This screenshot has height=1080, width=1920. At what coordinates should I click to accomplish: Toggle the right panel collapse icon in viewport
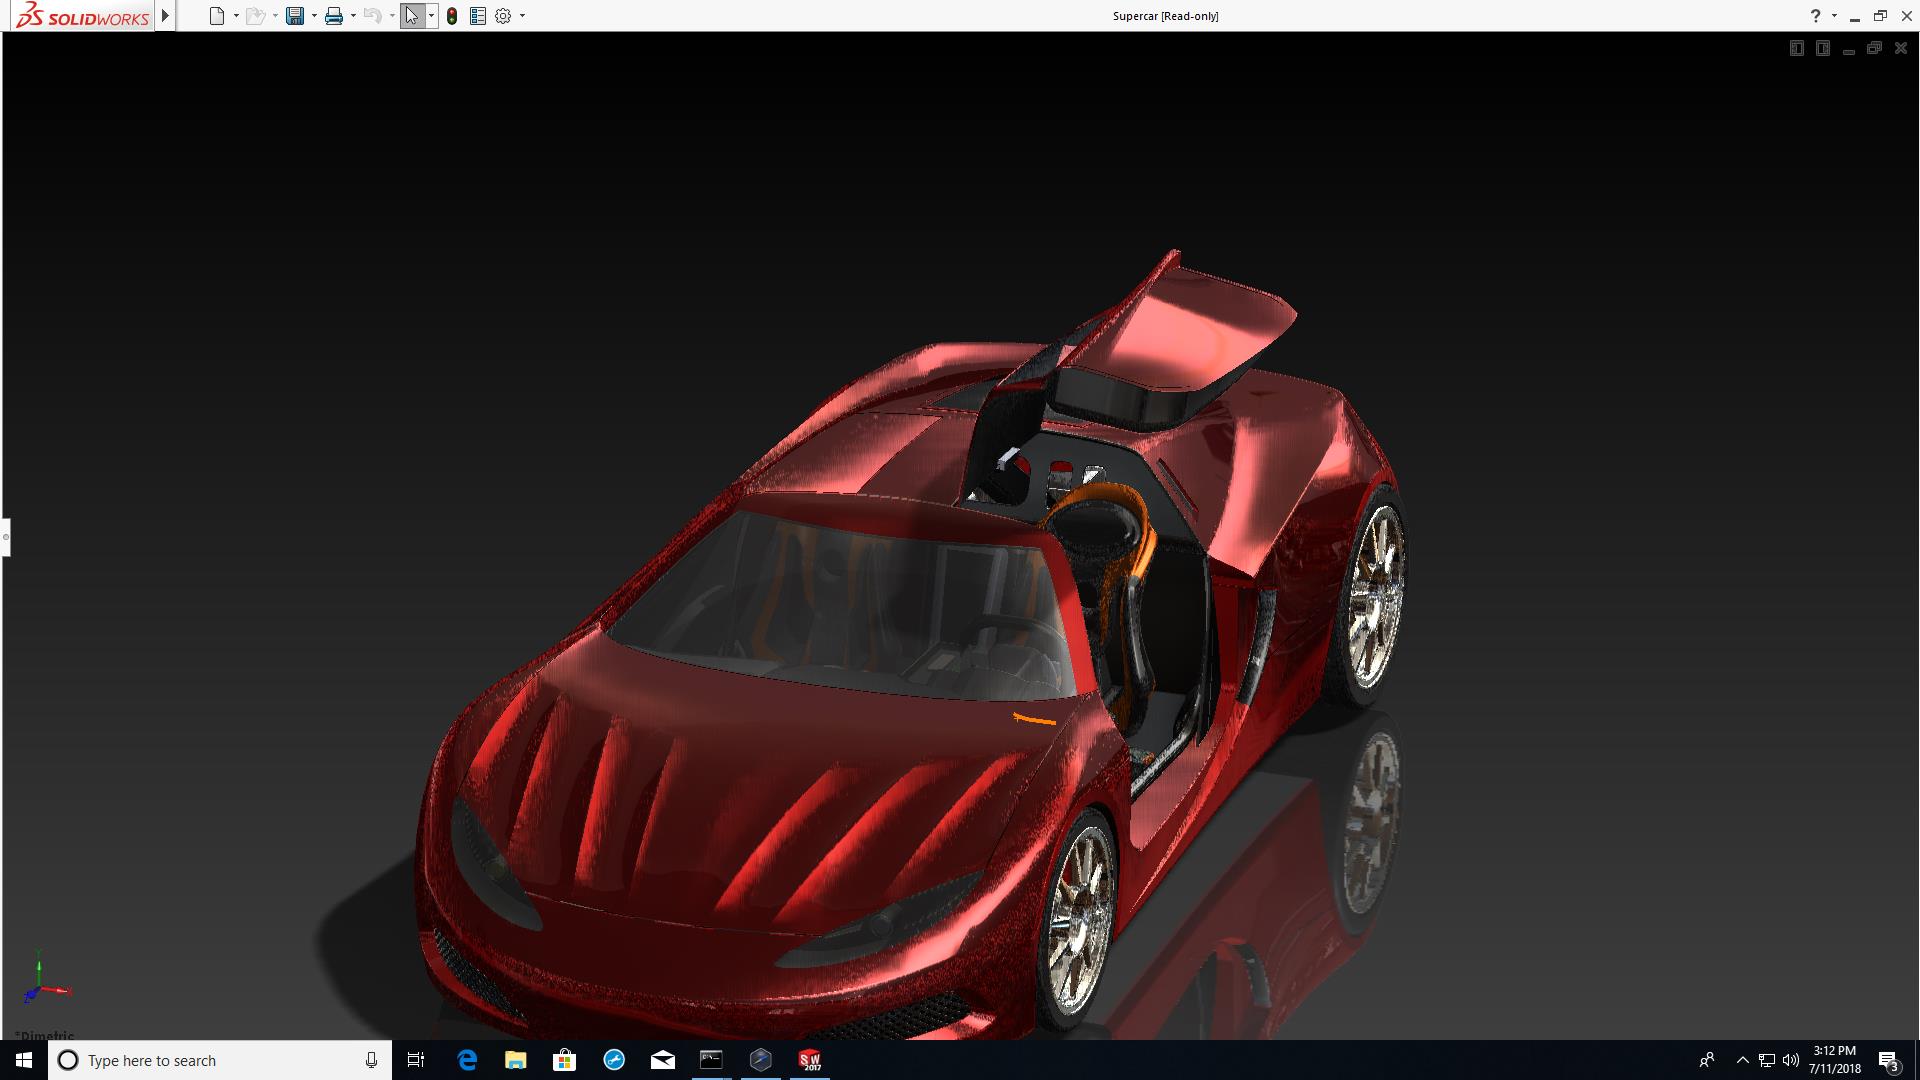[x=1822, y=48]
